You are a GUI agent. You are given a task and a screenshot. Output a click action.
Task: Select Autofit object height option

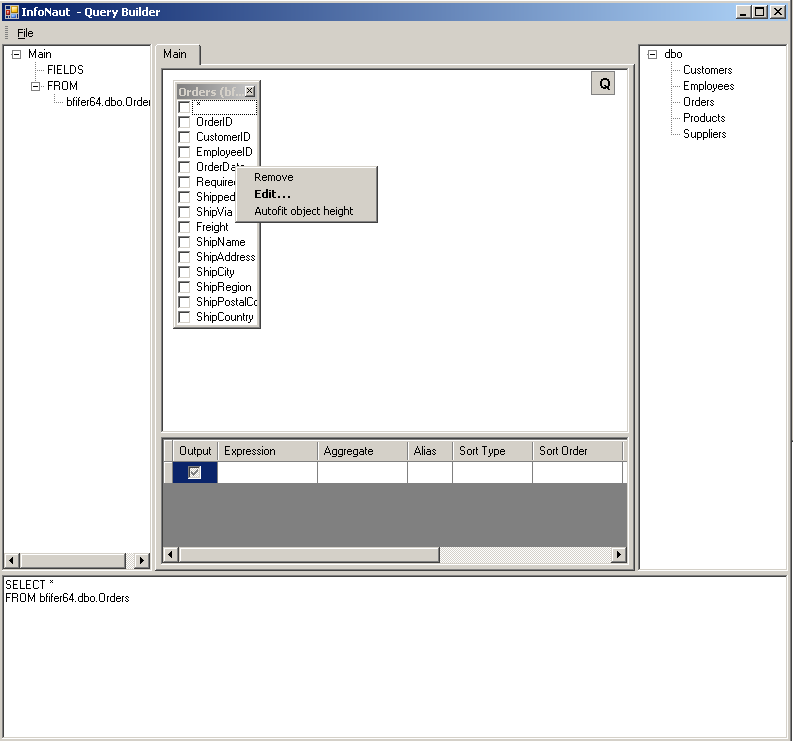point(303,211)
